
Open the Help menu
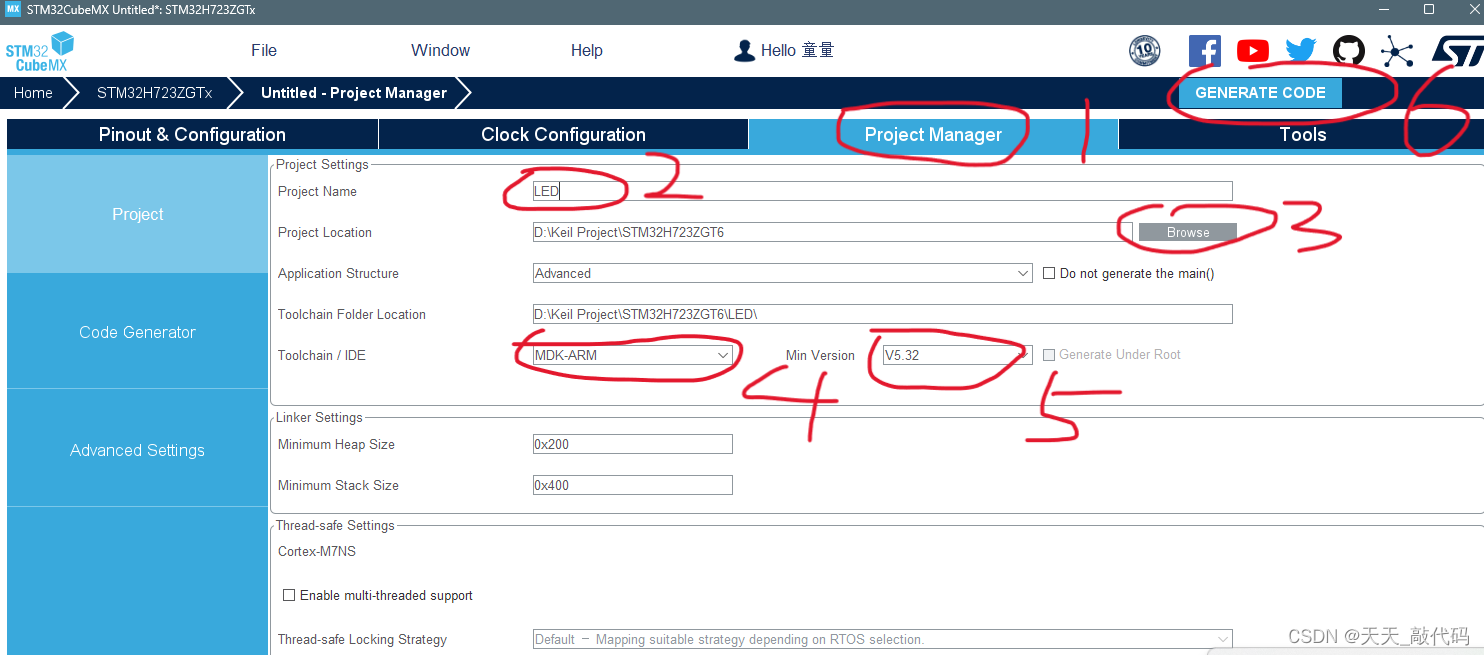(586, 51)
